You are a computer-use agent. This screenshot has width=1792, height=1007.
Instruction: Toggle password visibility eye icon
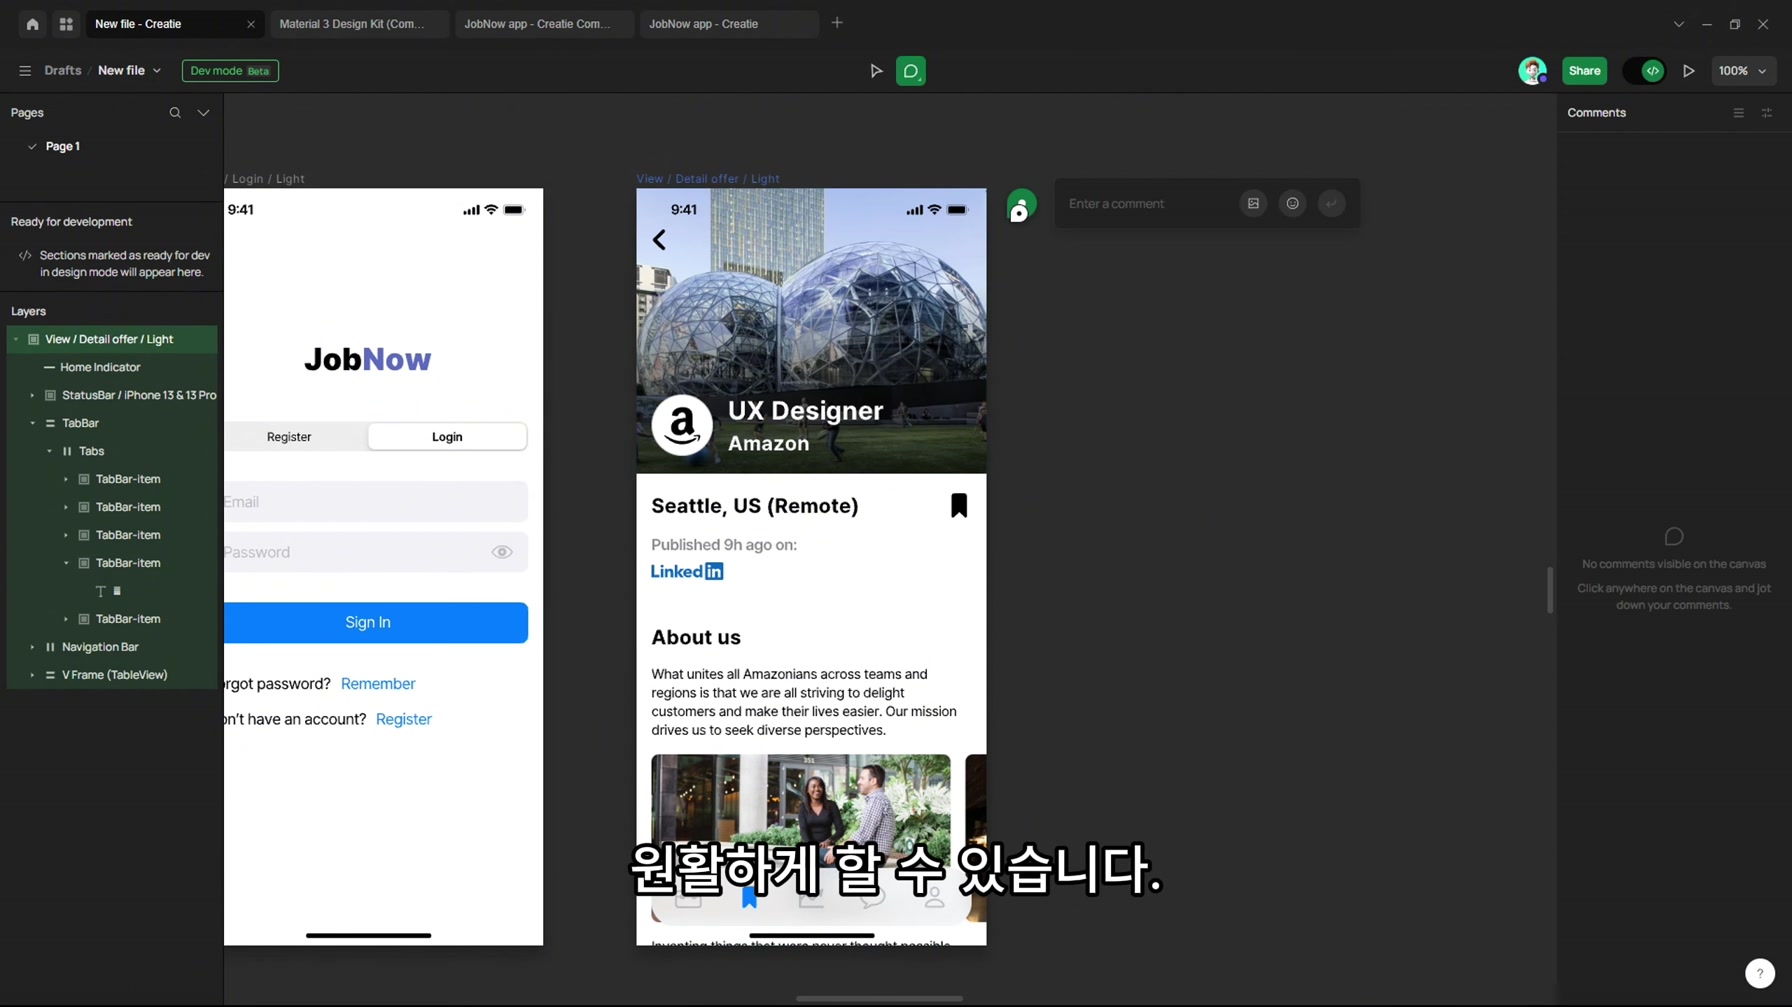[502, 552]
